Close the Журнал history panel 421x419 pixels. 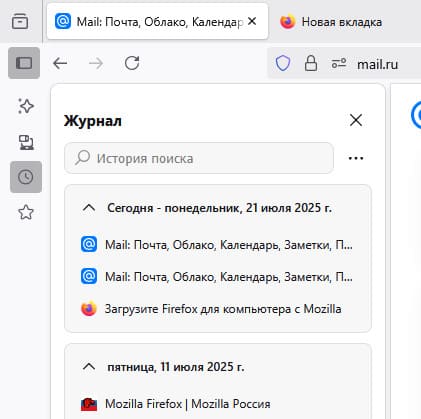[x=356, y=120]
